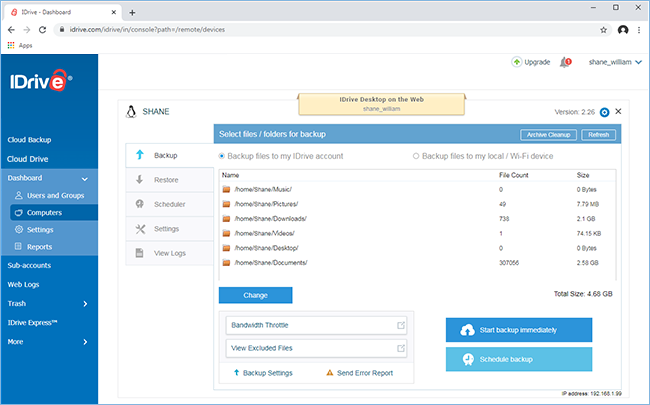Click the cloud icon on Start backup
Screen dimensions: 650x405
(x=467, y=330)
